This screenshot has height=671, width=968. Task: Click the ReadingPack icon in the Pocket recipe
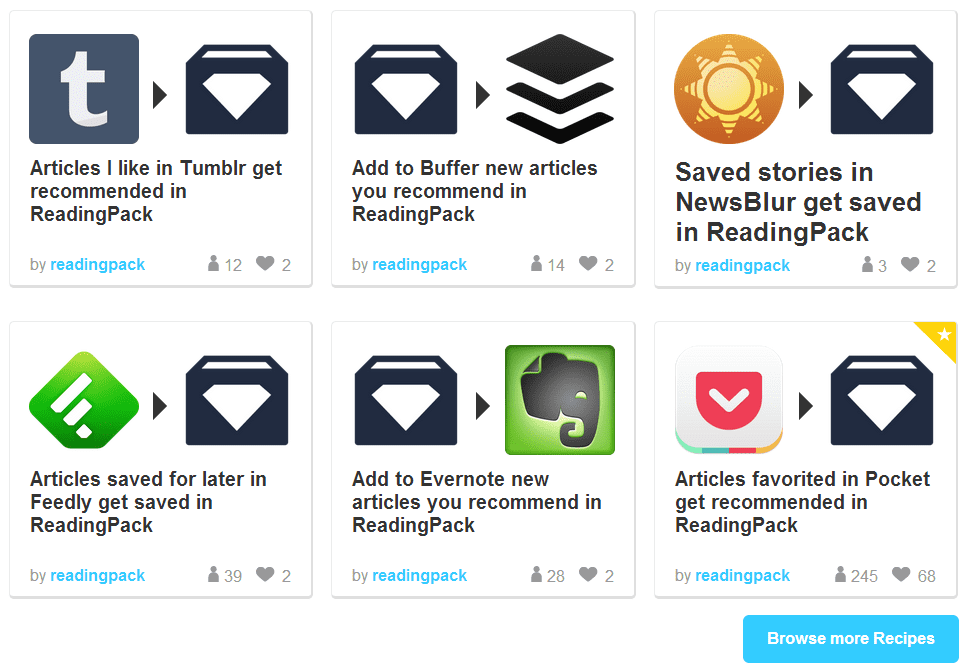[x=882, y=400]
